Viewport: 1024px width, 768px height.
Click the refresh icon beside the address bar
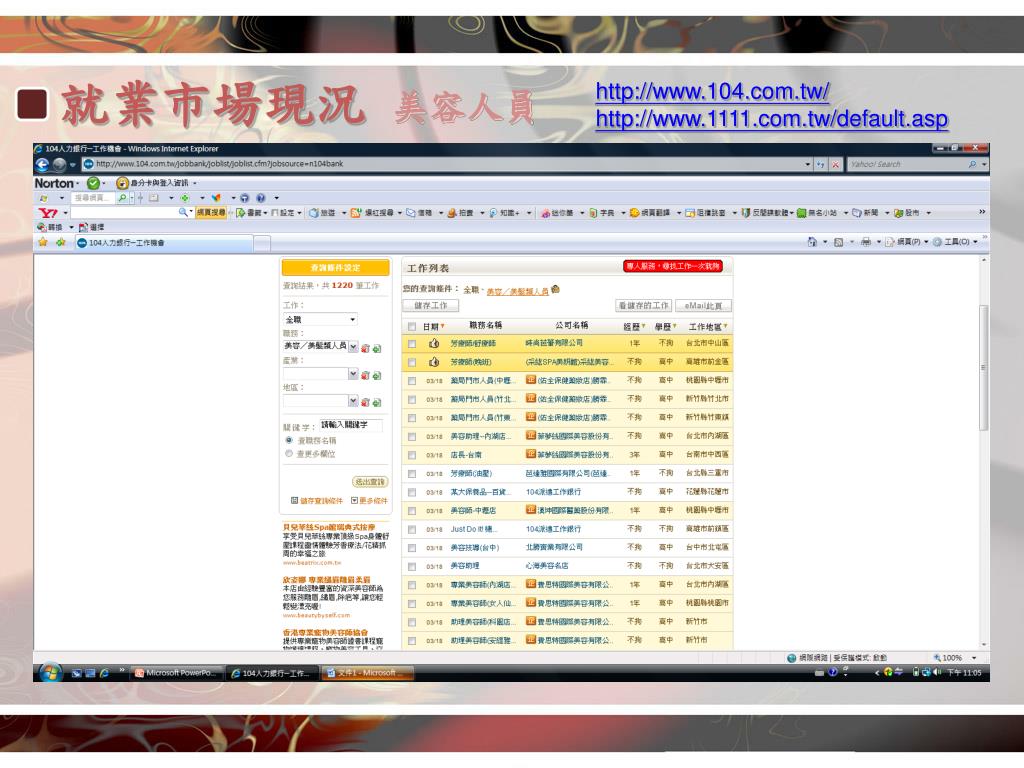[821, 164]
